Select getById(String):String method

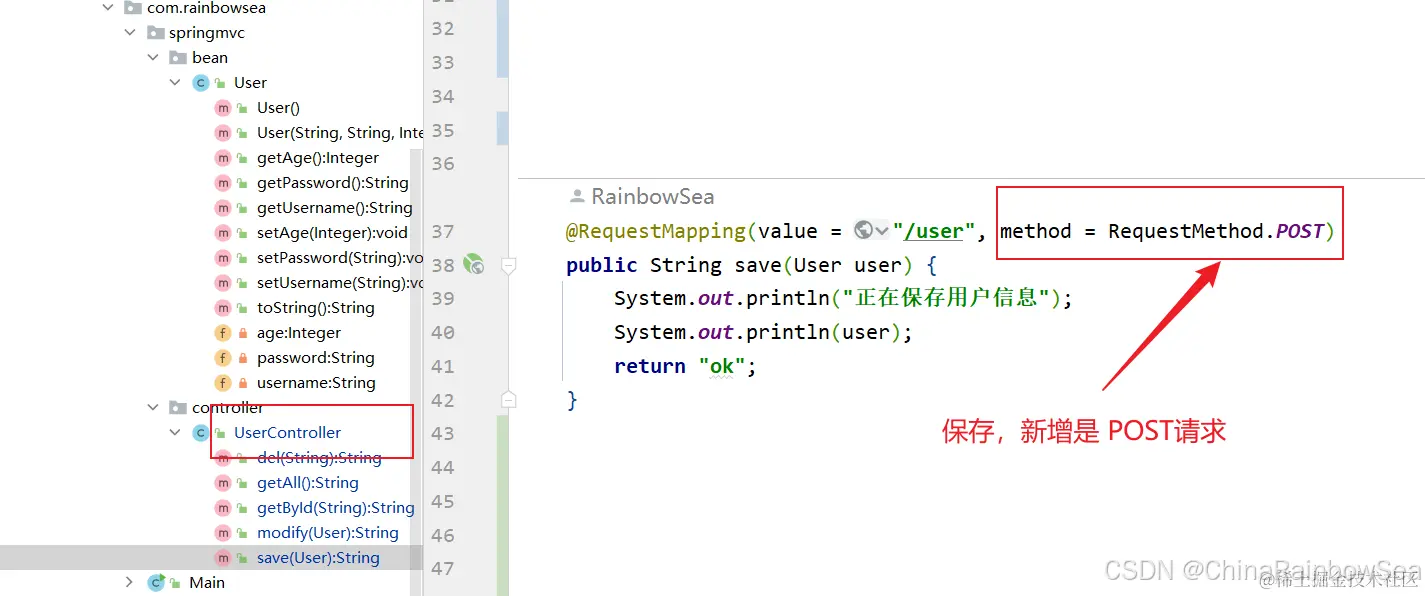pyautogui.click(x=336, y=508)
